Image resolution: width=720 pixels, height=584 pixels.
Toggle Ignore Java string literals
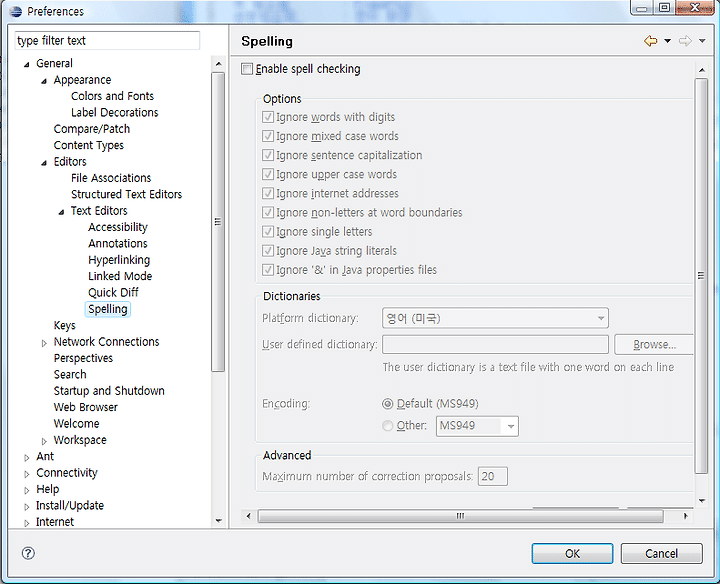pos(268,251)
